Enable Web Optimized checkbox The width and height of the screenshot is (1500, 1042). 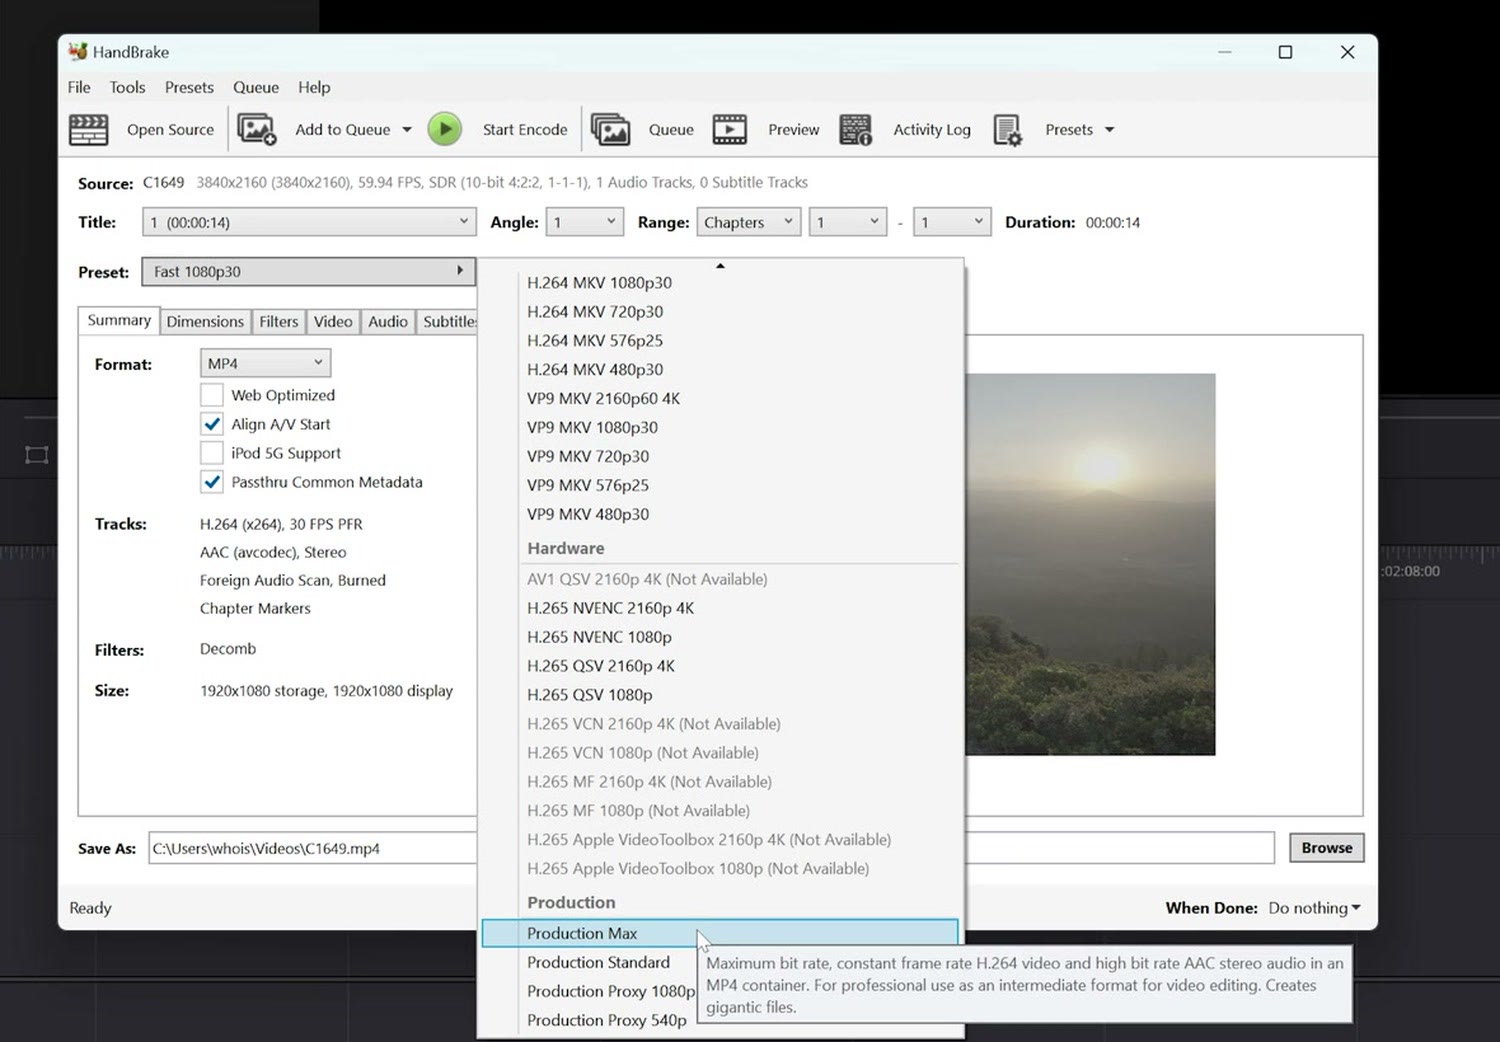(x=211, y=395)
